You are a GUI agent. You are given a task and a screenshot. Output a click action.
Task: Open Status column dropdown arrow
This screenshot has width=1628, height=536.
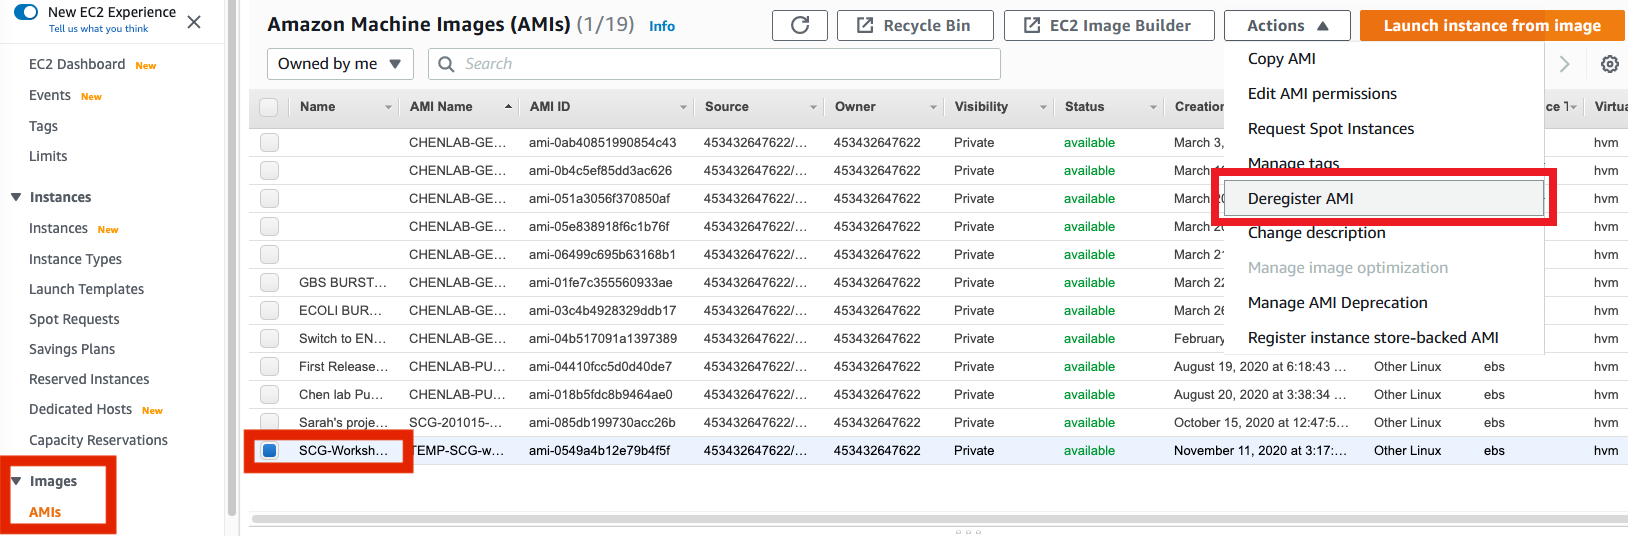1153,107
